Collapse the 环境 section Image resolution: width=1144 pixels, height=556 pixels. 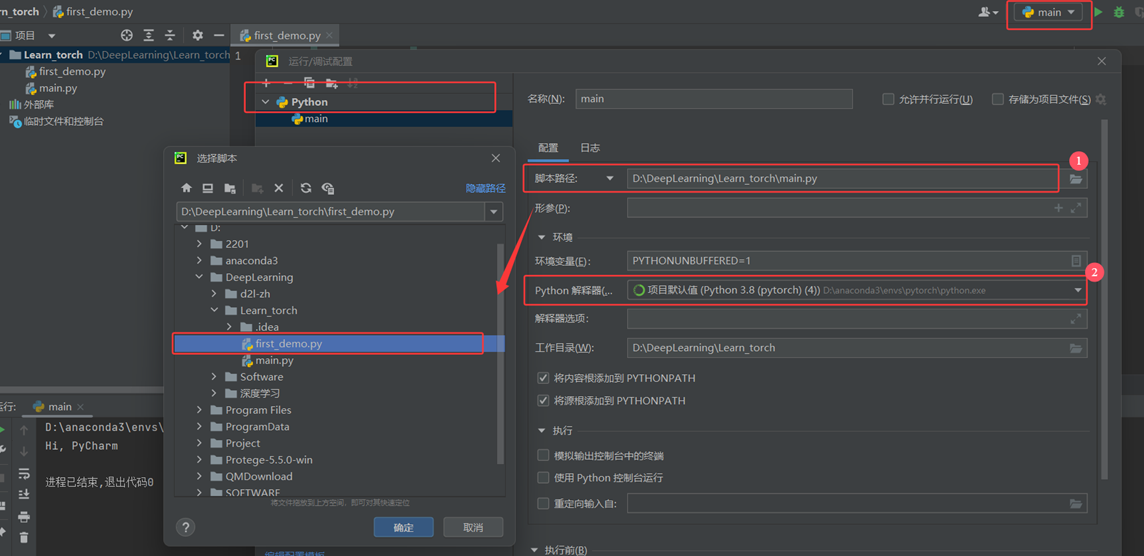(541, 237)
